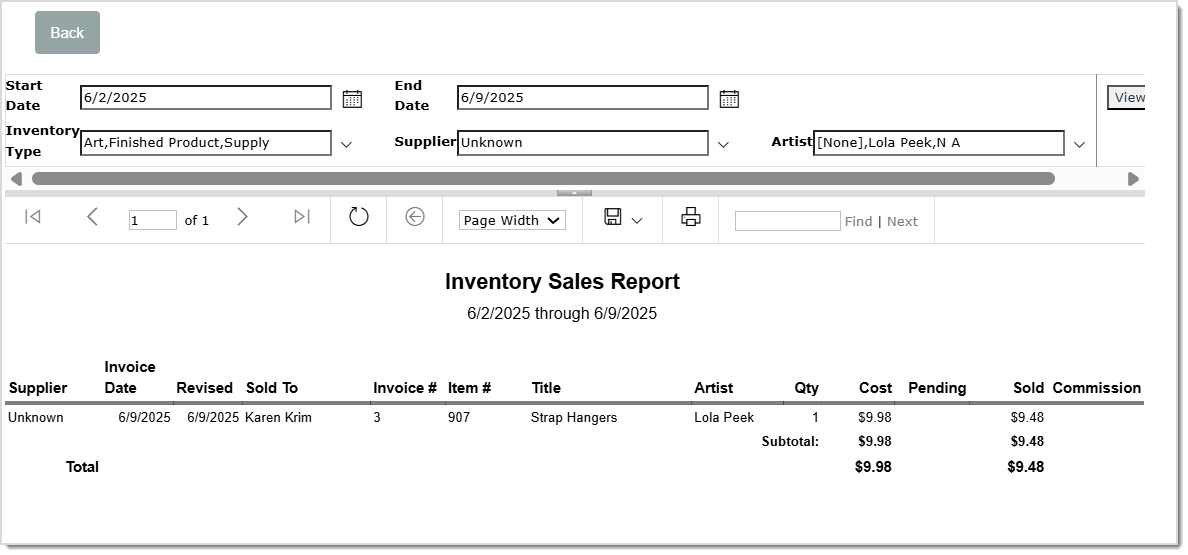Click the Supplier field showing Unknown
The height and width of the screenshot is (555, 1188).
[583, 143]
